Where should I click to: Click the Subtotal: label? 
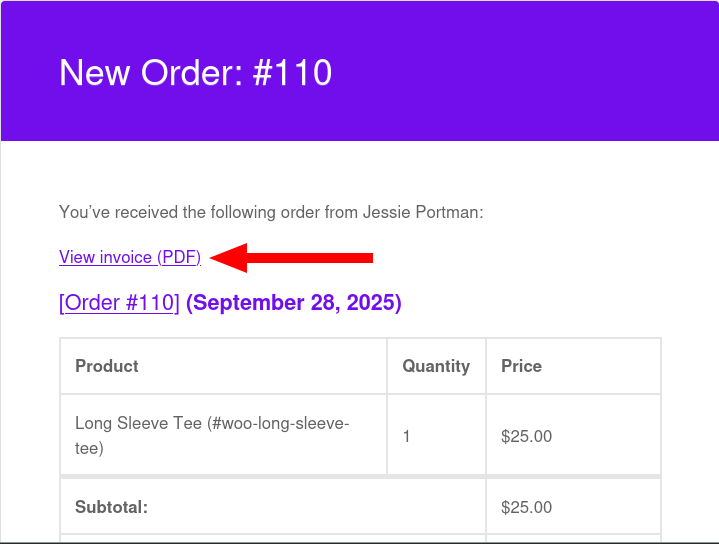coord(111,507)
